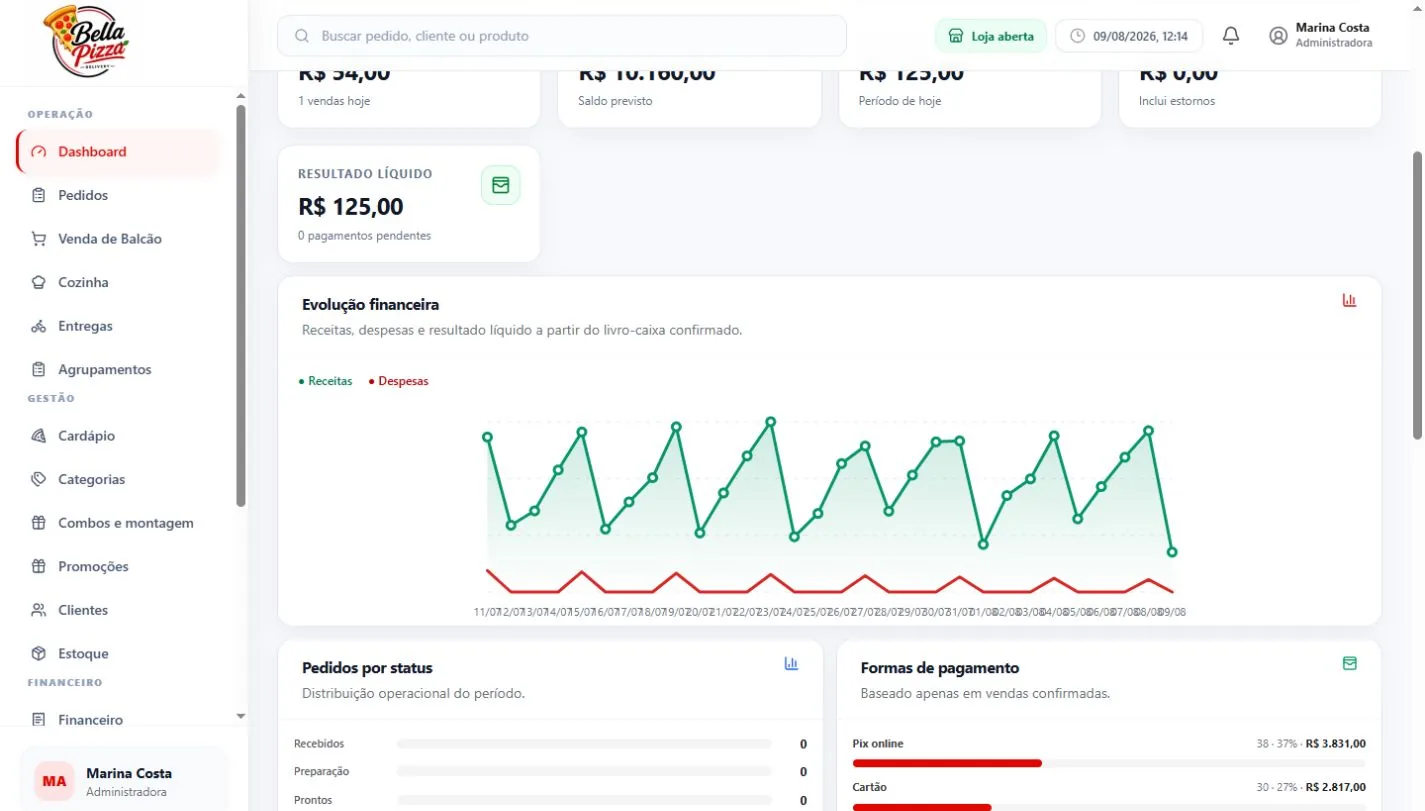The height and width of the screenshot is (811, 1425).
Task: Click the Cozinha chef hat icon
Action: pos(39,282)
